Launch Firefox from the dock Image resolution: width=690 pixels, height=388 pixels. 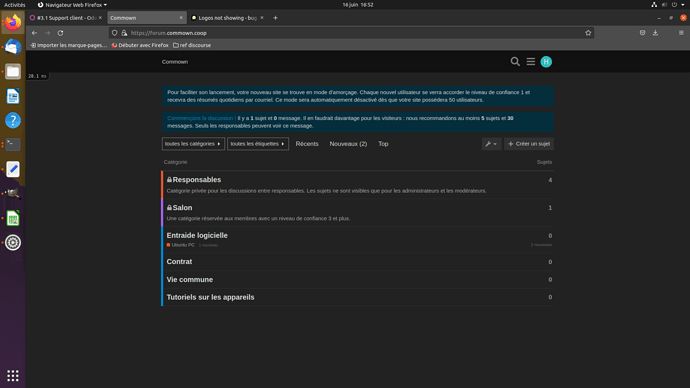coord(13,22)
